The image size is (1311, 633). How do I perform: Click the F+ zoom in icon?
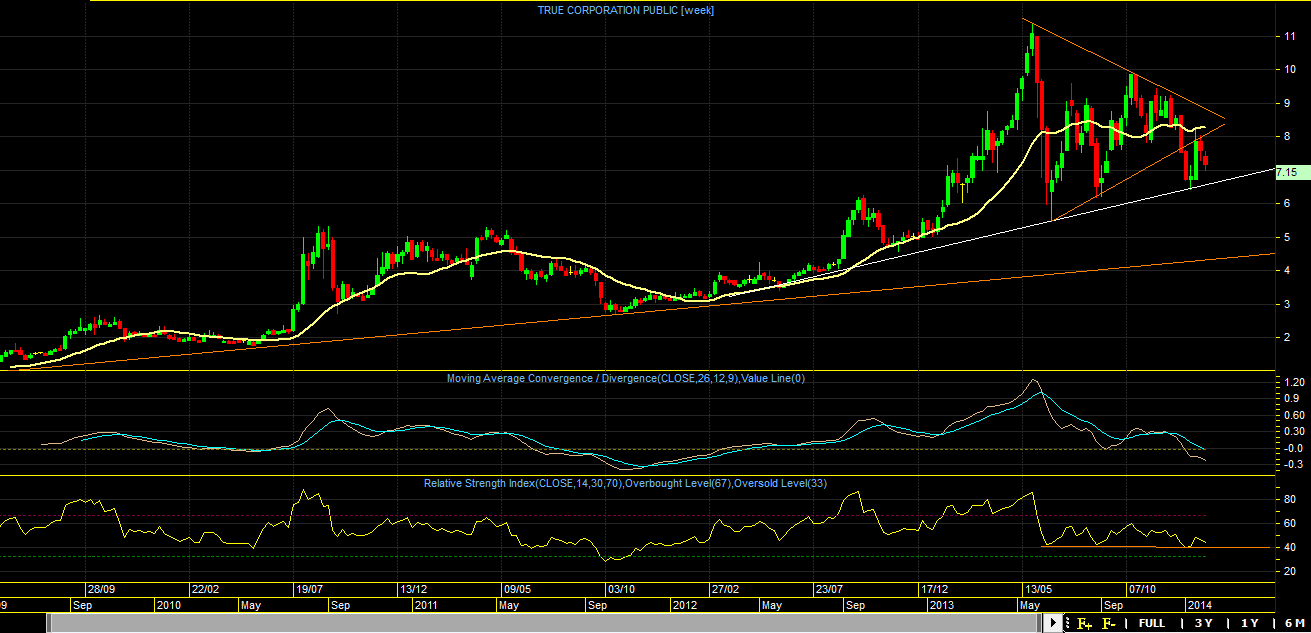(1084, 623)
